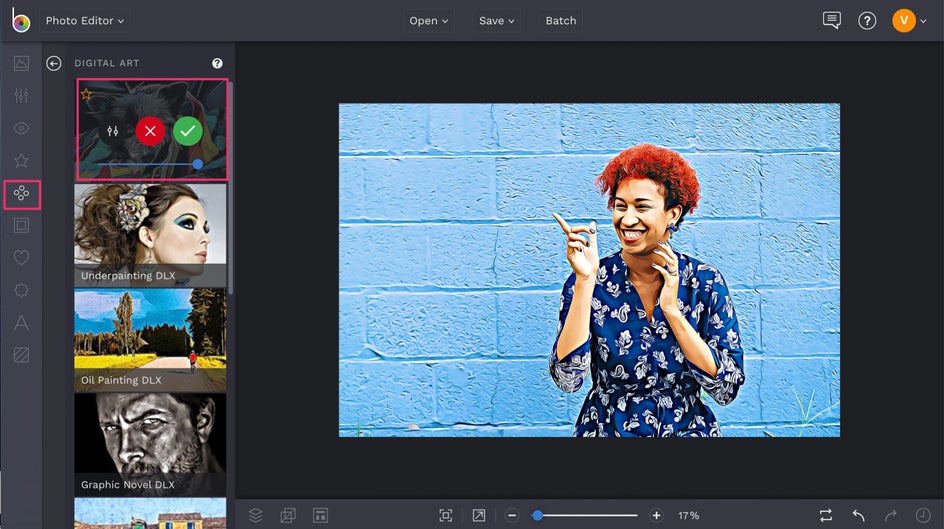Toggle favorite star on selected effect
944x529 pixels.
86,95
